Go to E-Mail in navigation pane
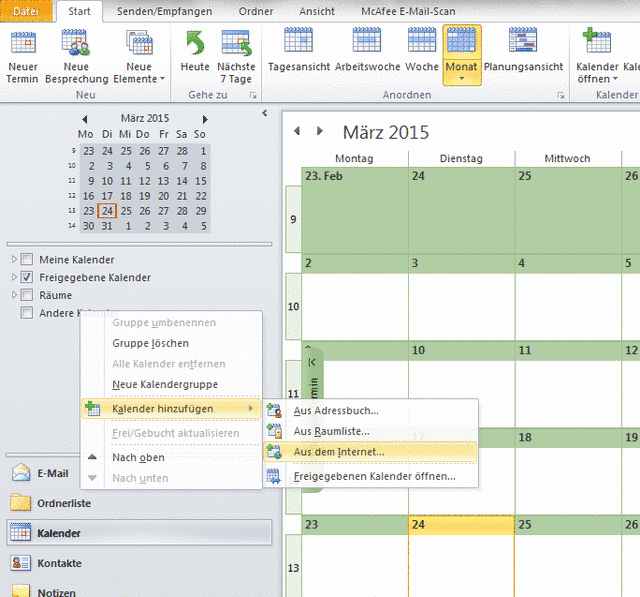Viewport: 640px width, 597px height. click(x=52, y=473)
